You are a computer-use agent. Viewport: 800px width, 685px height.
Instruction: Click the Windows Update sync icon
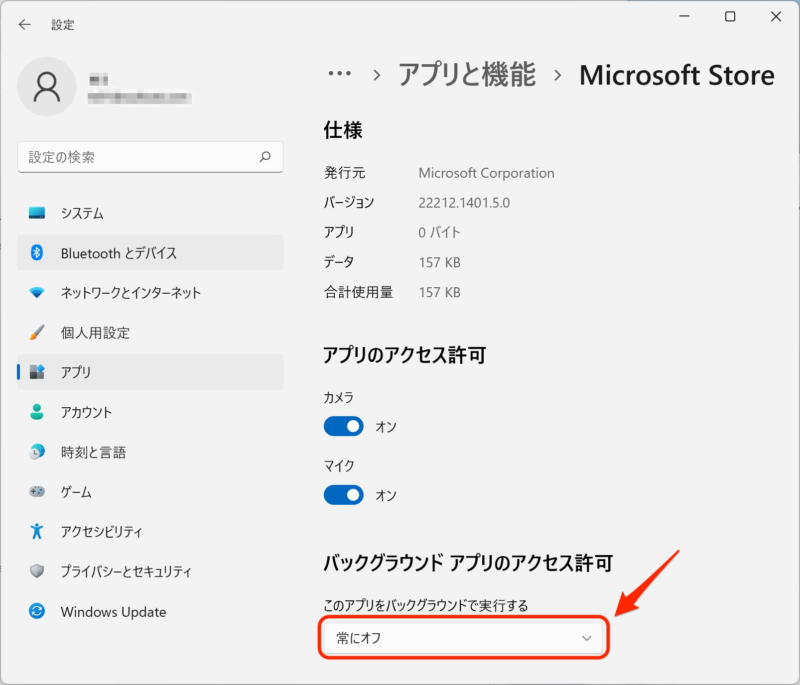pos(37,611)
